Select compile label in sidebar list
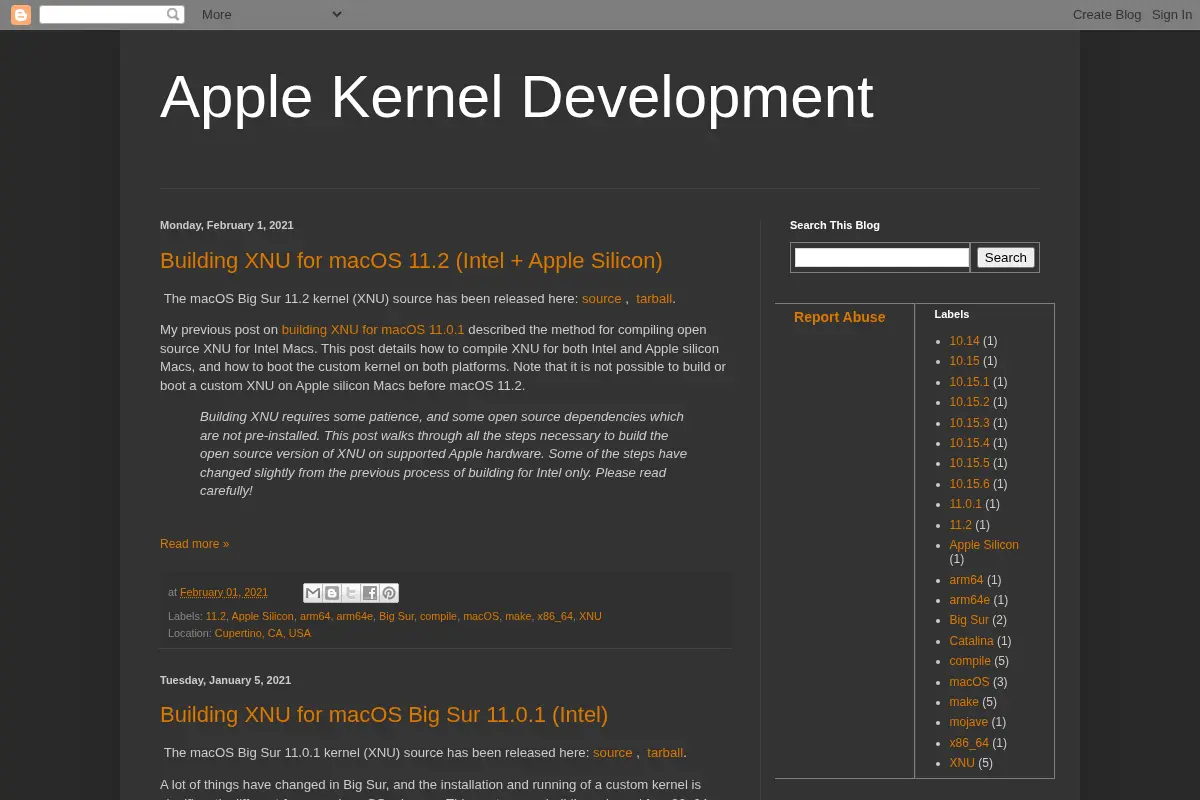This screenshot has width=1200, height=800. 970,661
